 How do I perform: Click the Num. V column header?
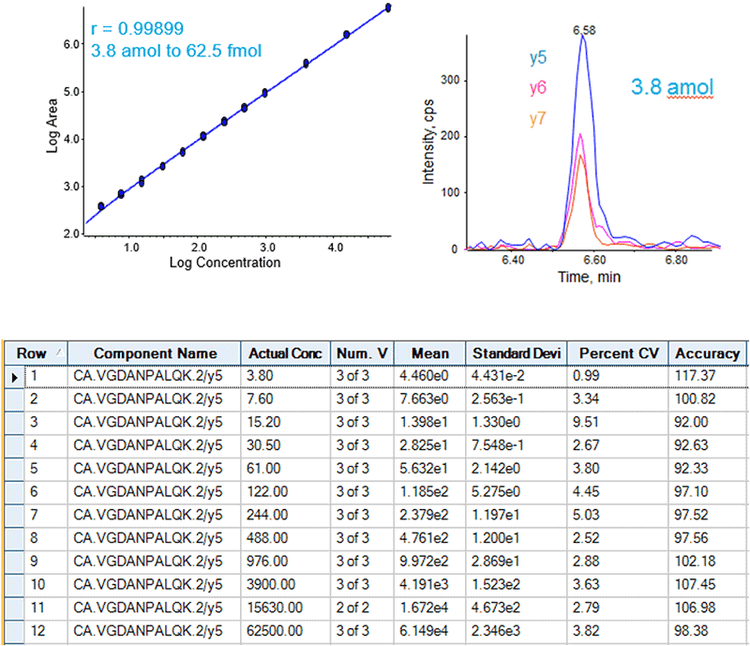pos(361,353)
